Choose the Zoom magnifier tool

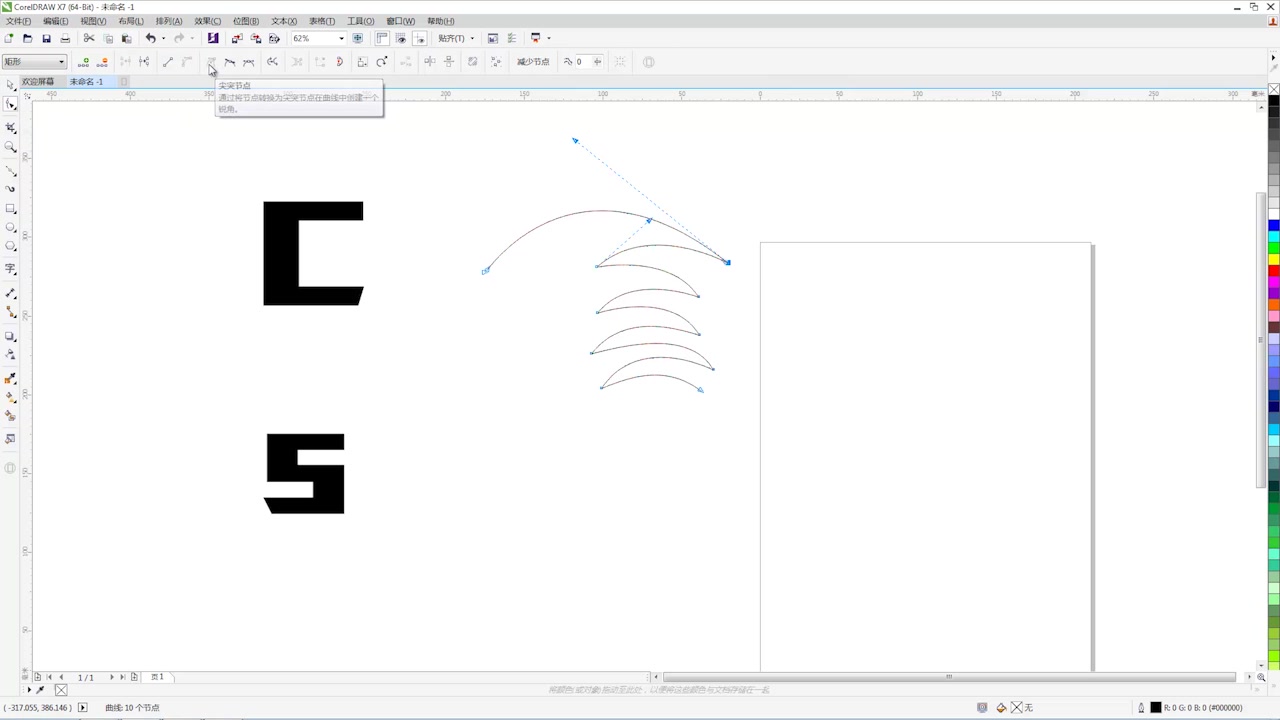click(11, 147)
